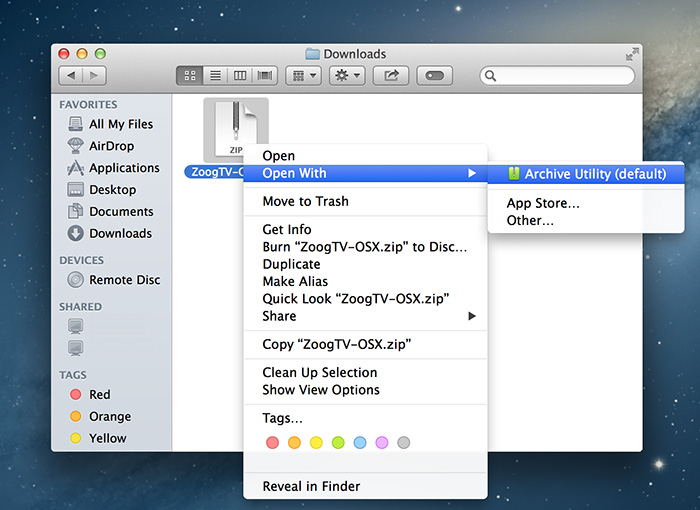Click the search magnifier icon

490,75
